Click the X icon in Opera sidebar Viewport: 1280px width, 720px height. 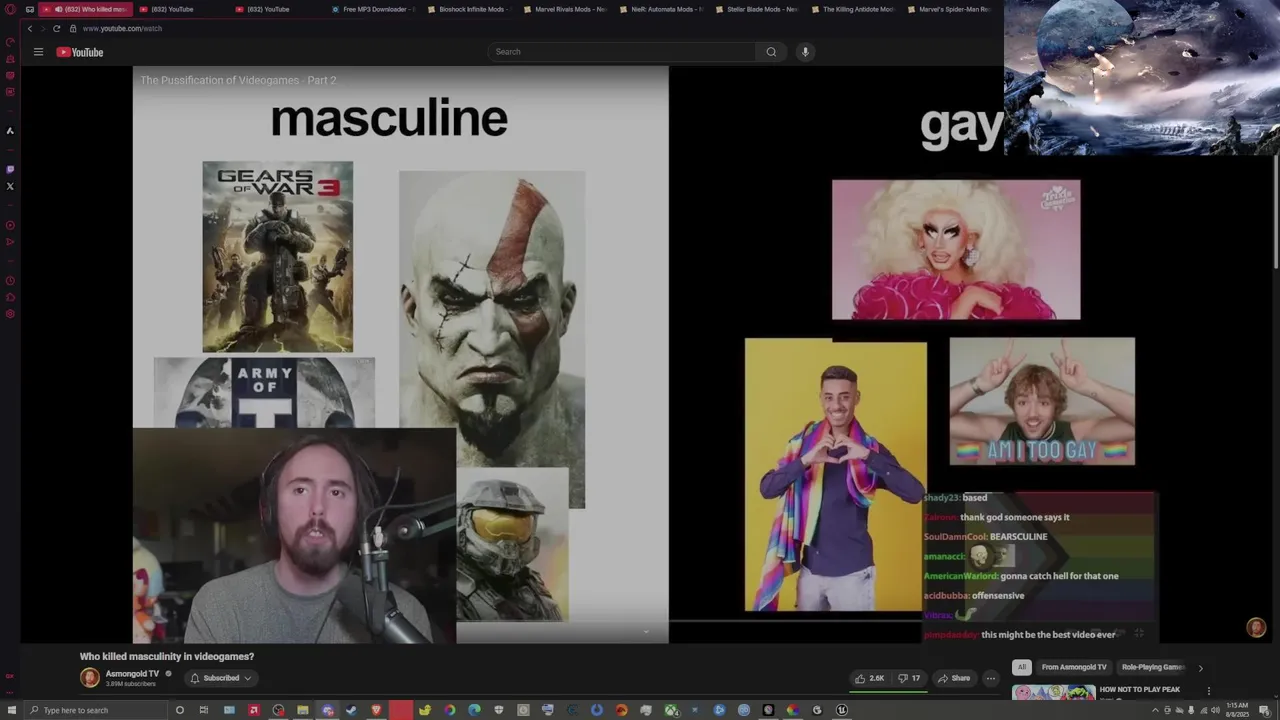10,186
